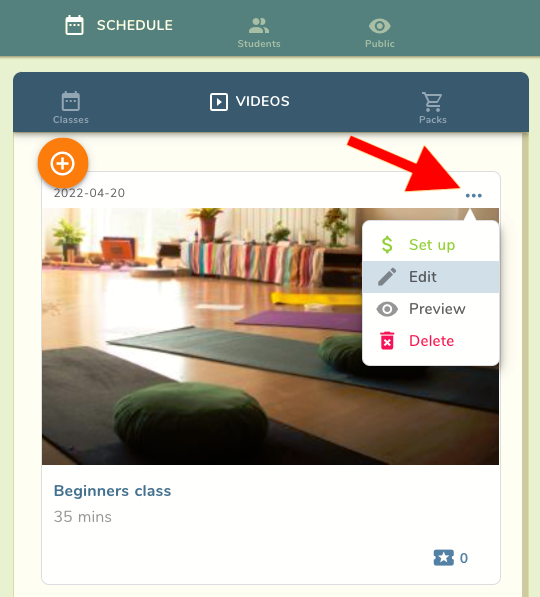Image resolution: width=540 pixels, height=597 pixels.
Task: Click the red trash Delete icon
Action: (x=387, y=340)
